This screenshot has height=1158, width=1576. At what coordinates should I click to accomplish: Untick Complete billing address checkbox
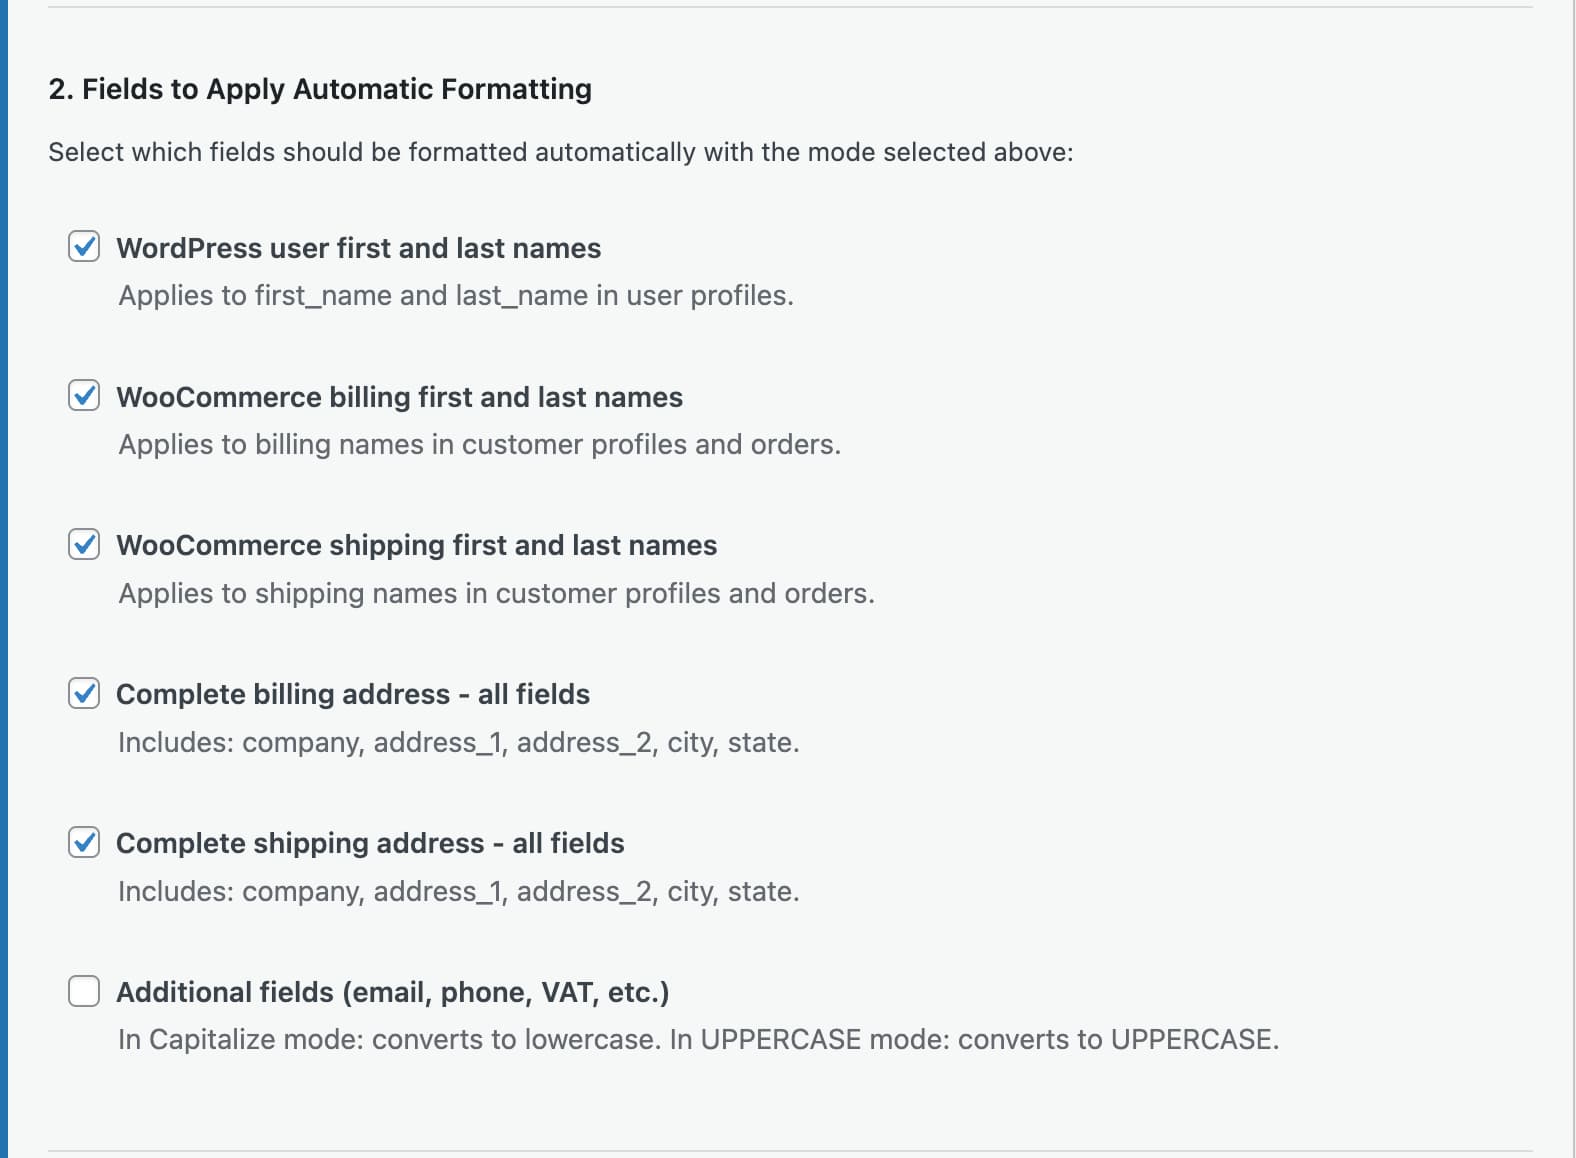84,693
